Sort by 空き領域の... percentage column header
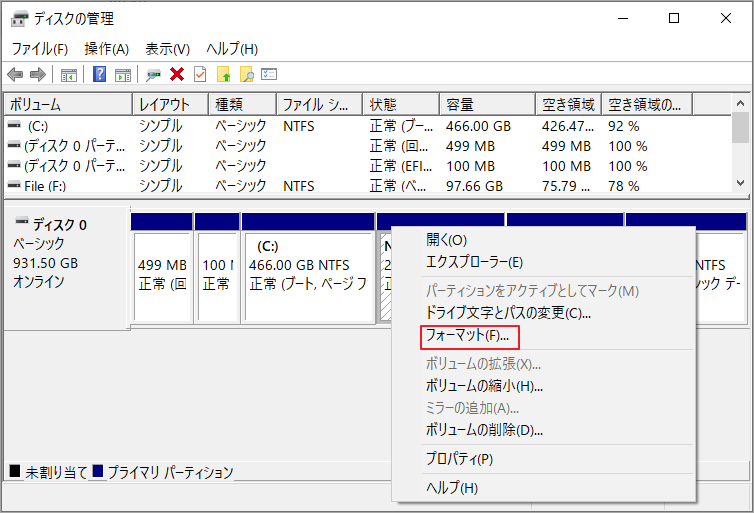 pyautogui.click(x=647, y=104)
